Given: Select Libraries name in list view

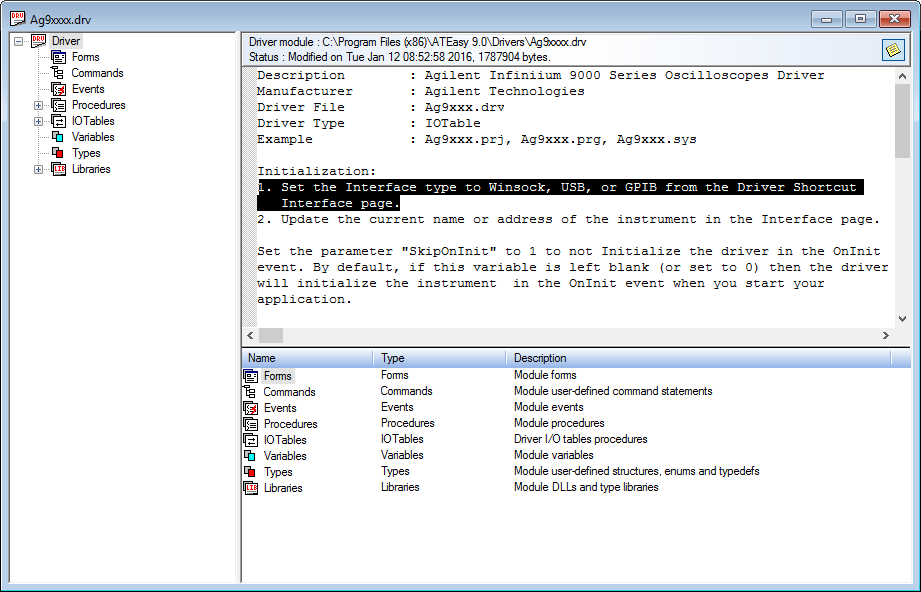Looking at the screenshot, I should (283, 487).
